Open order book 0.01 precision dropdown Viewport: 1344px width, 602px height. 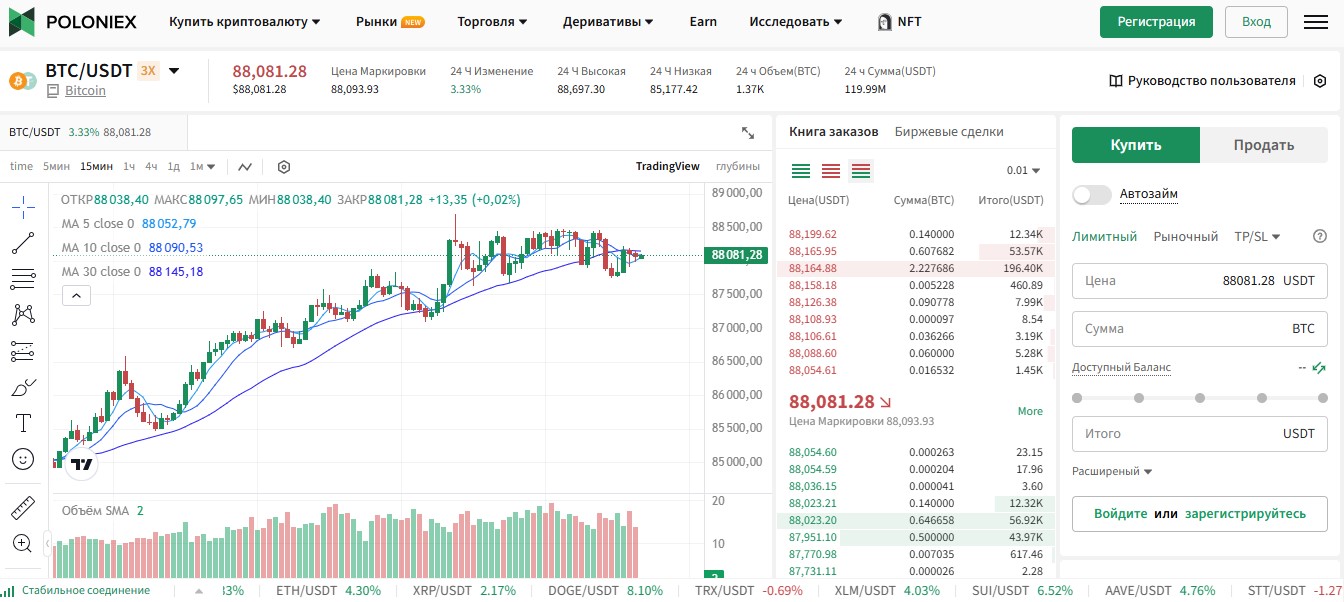[x=1024, y=171]
